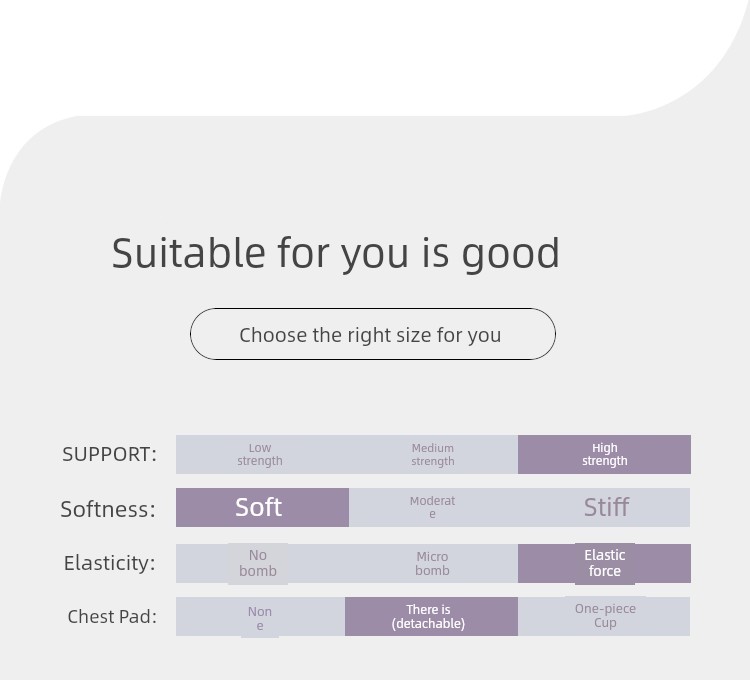
Task: Pick None for the Chest Pad
Action: coord(260,617)
